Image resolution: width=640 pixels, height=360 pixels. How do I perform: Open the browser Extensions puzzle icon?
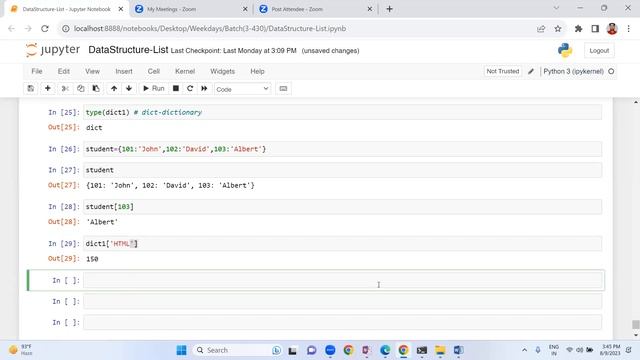578,29
